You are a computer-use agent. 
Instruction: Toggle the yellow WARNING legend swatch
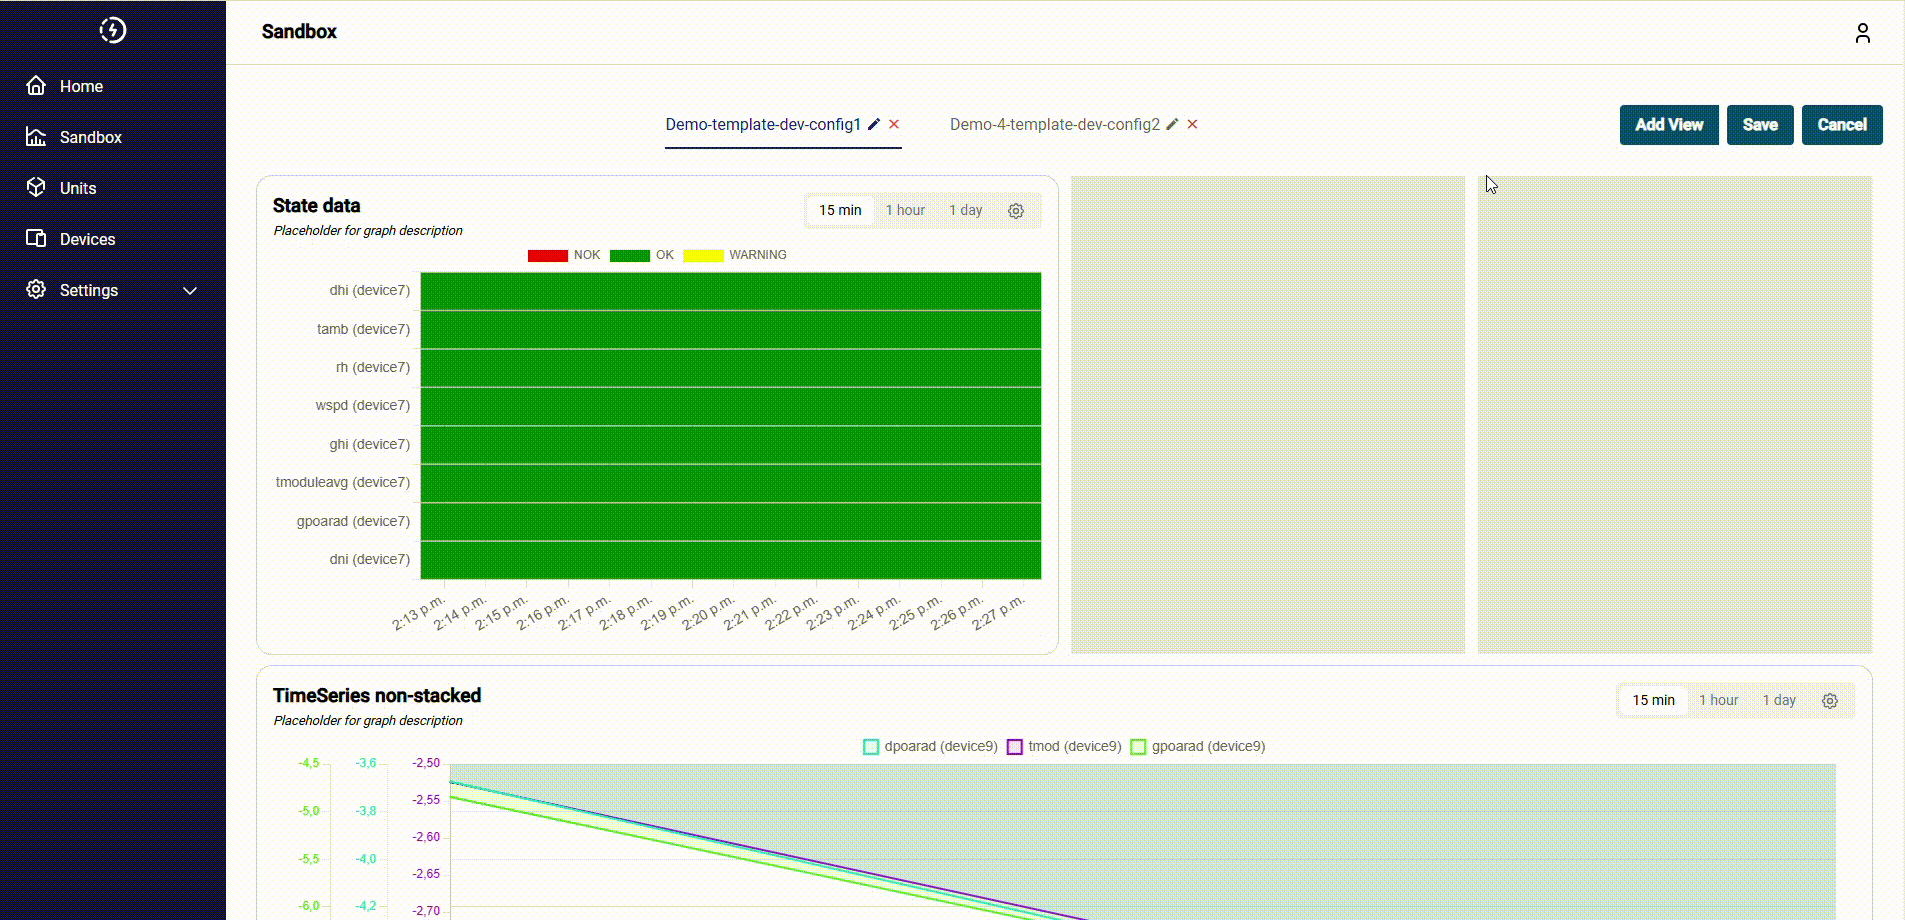[703, 255]
